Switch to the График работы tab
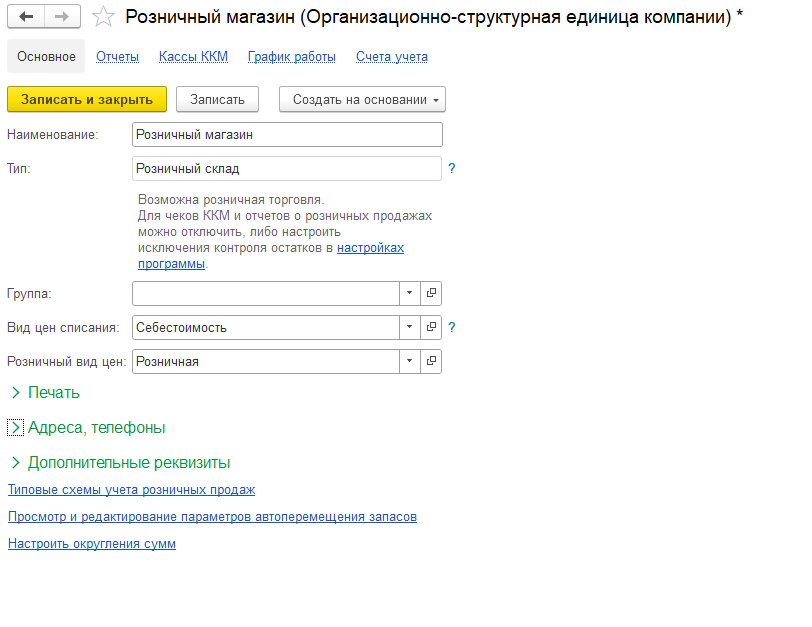This screenshot has width=812, height=627. [x=291, y=57]
